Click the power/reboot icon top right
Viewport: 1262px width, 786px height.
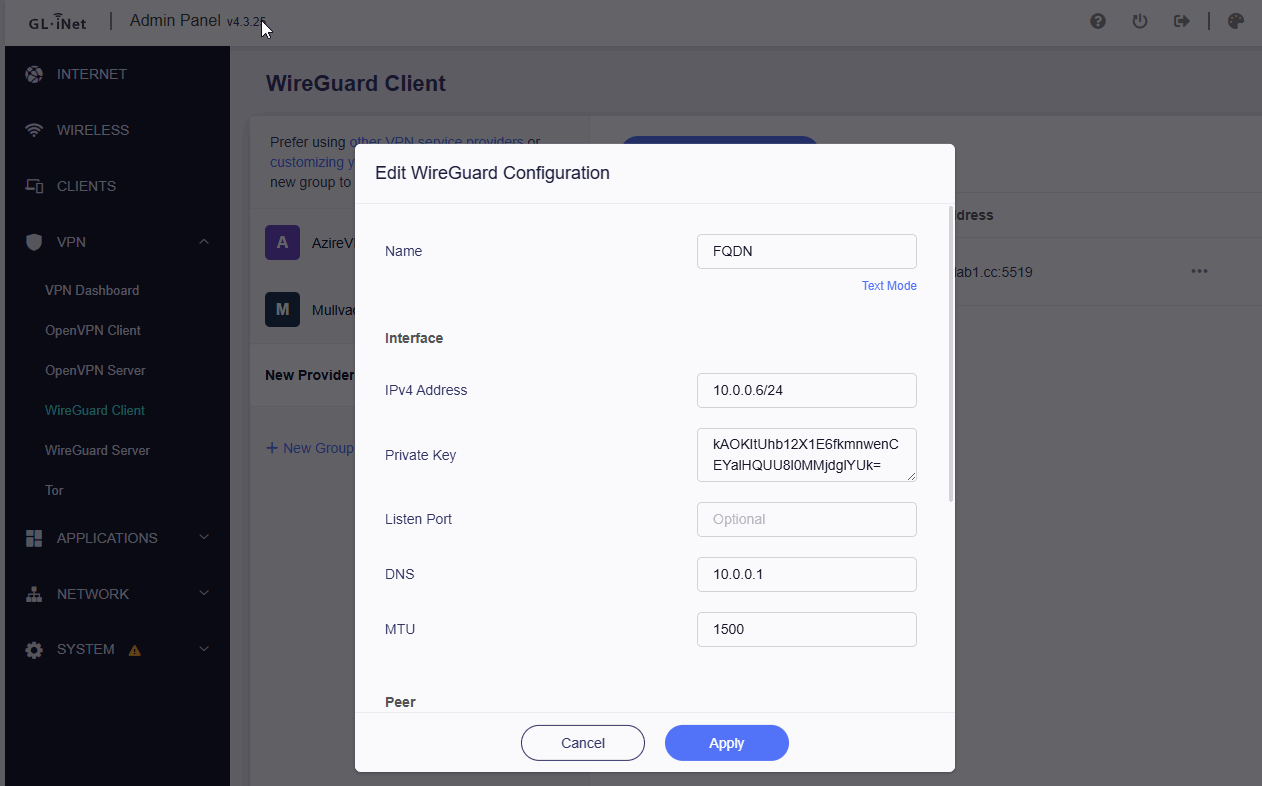pos(1139,20)
